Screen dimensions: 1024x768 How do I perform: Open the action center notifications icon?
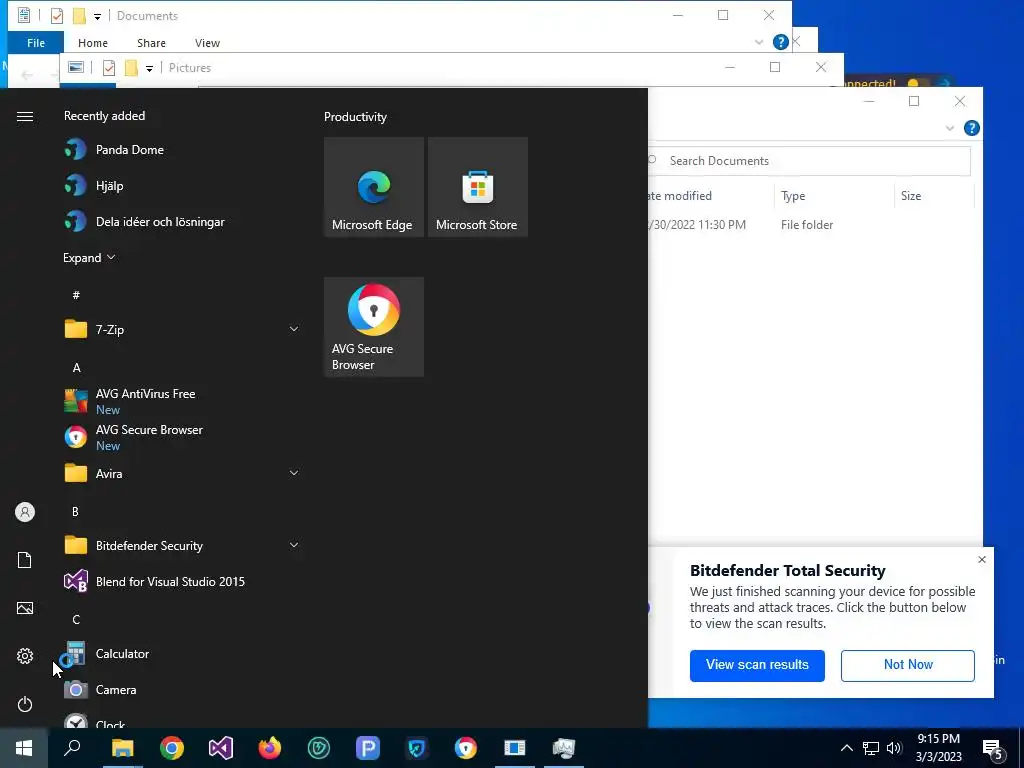point(992,749)
